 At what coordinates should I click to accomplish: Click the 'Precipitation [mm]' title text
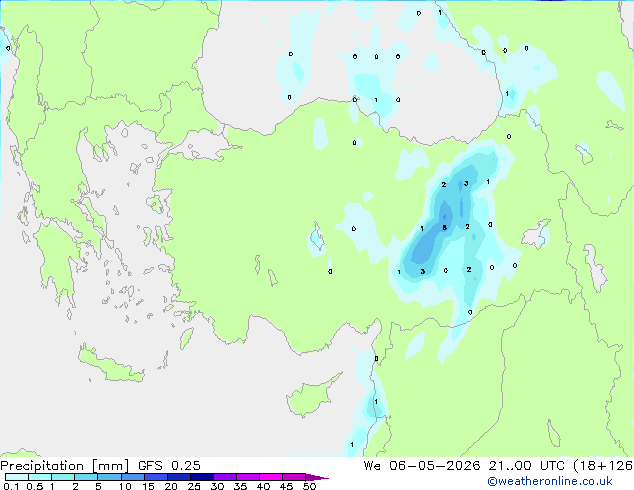coord(65,466)
